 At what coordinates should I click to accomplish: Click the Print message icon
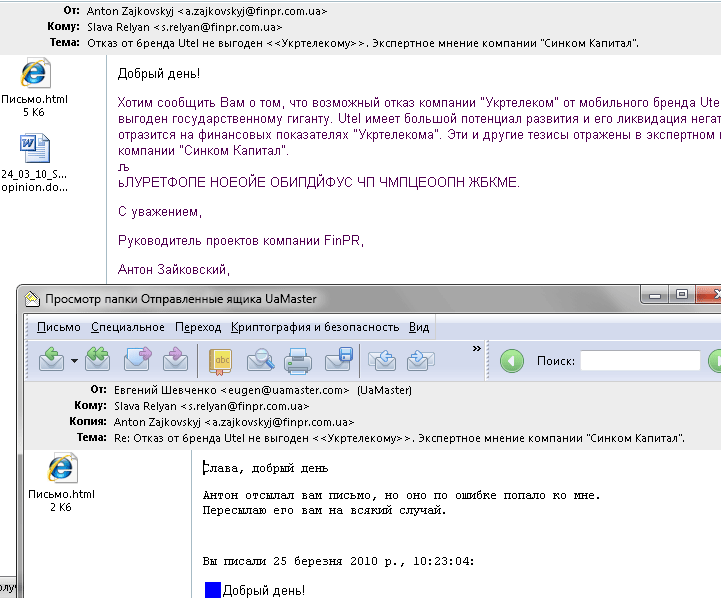point(298,361)
